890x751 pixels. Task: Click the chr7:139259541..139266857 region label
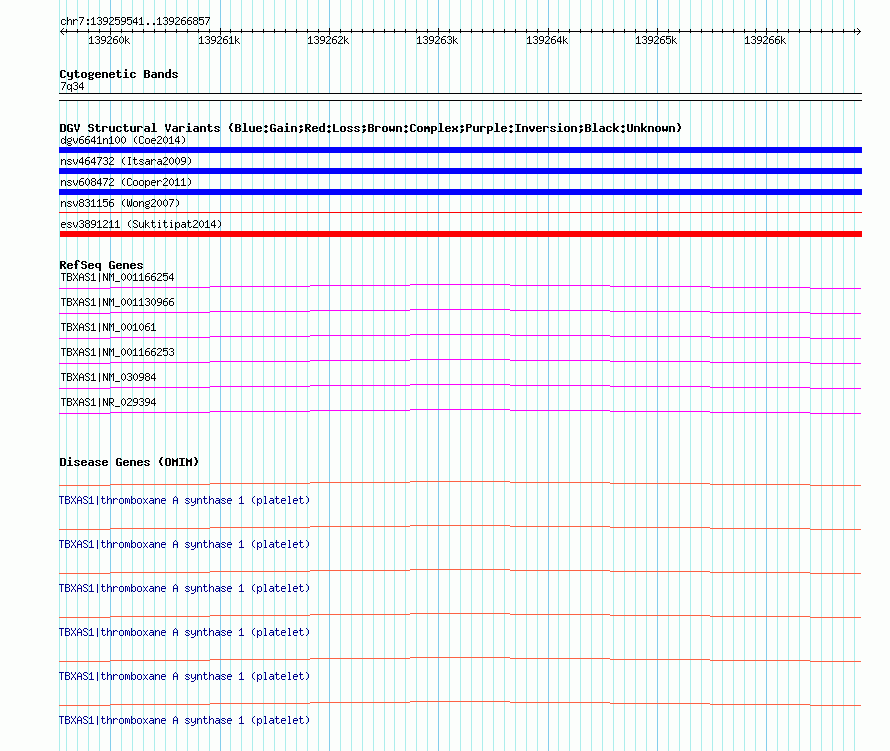[x=135, y=22]
